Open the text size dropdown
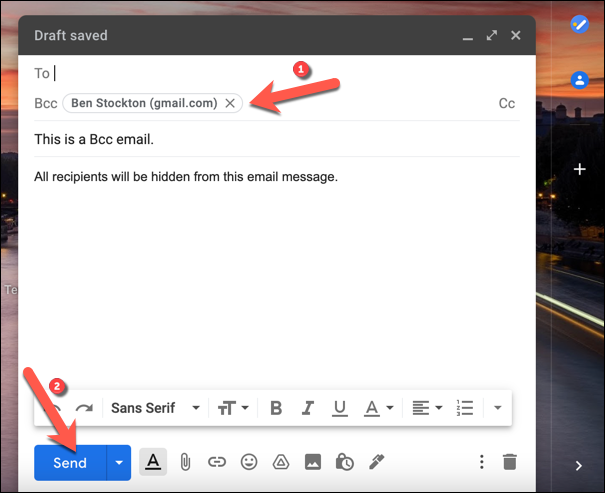The width and height of the screenshot is (605, 493). 233,408
